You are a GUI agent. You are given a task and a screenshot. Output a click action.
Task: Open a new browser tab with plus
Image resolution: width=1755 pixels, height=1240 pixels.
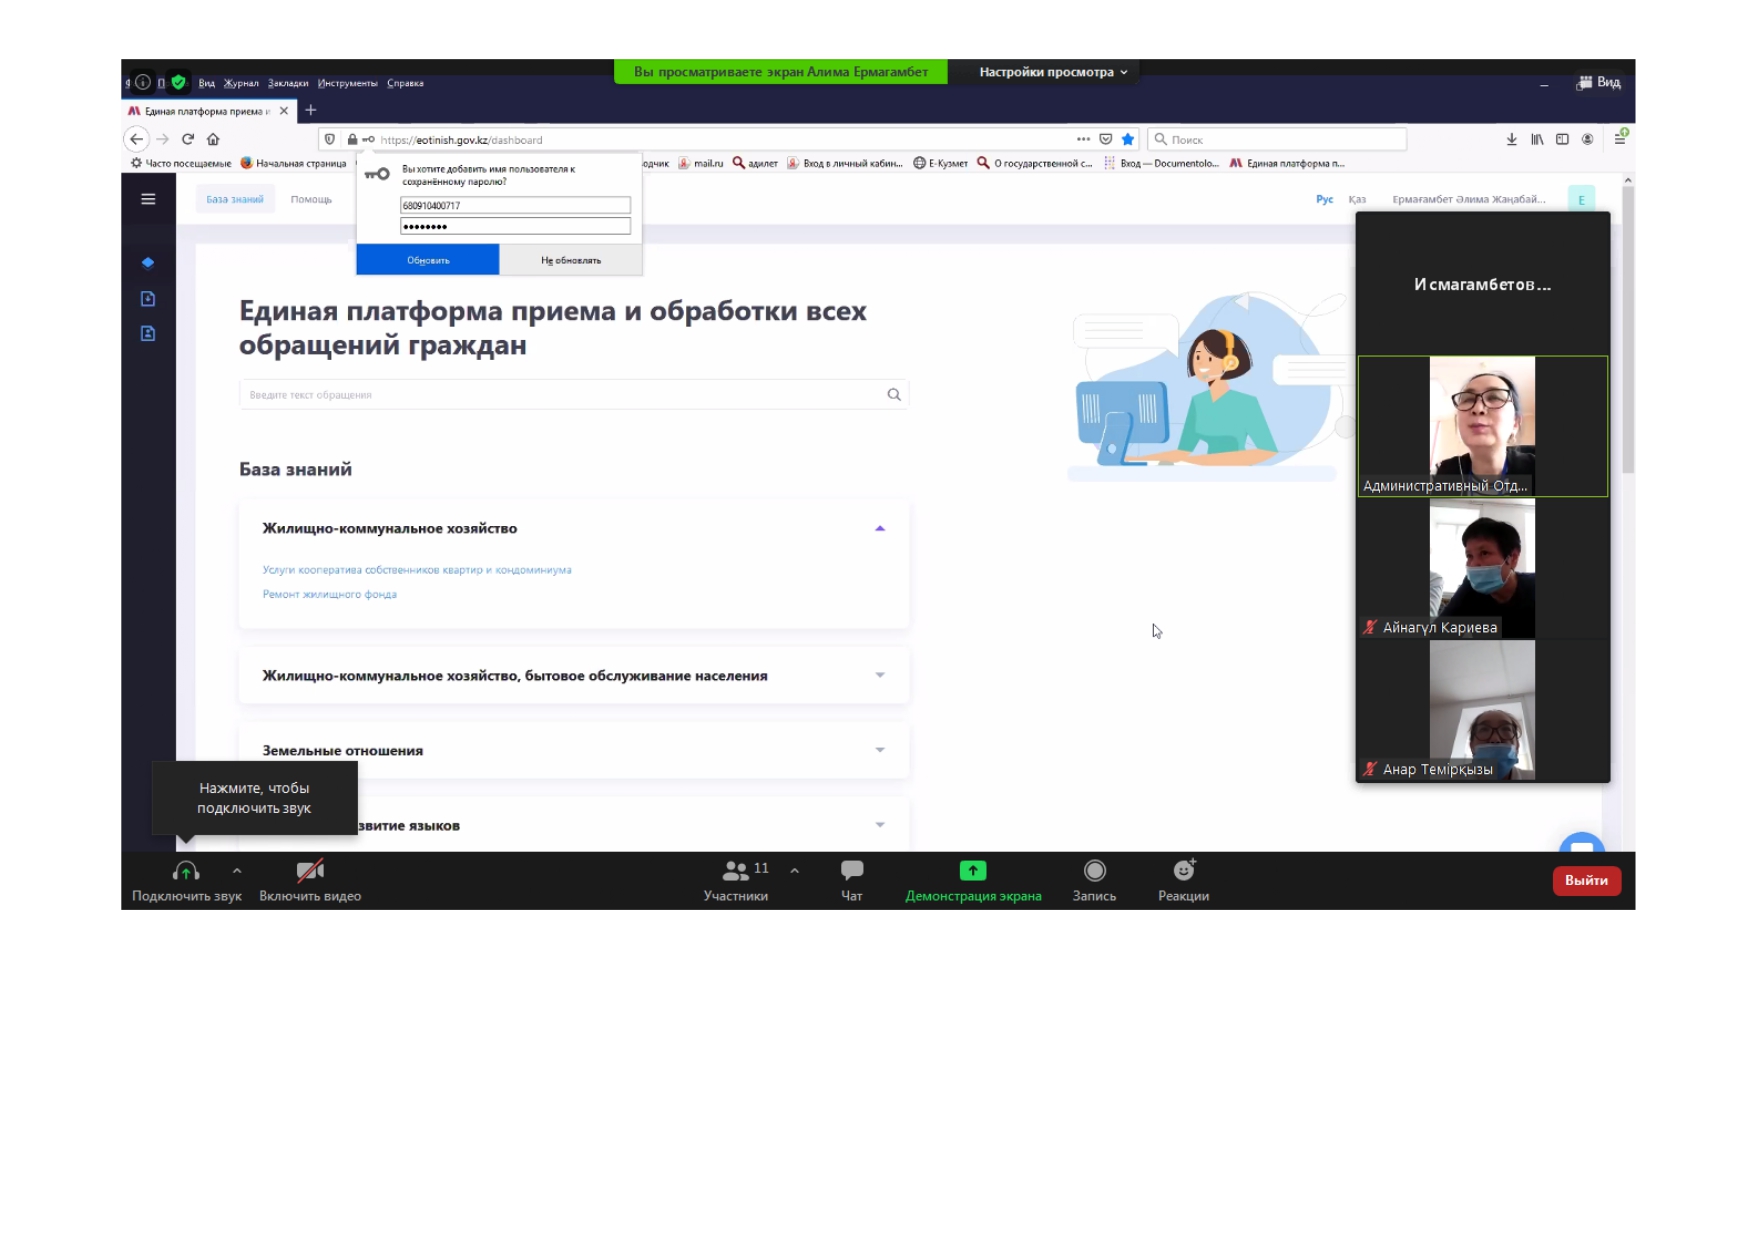coord(311,110)
